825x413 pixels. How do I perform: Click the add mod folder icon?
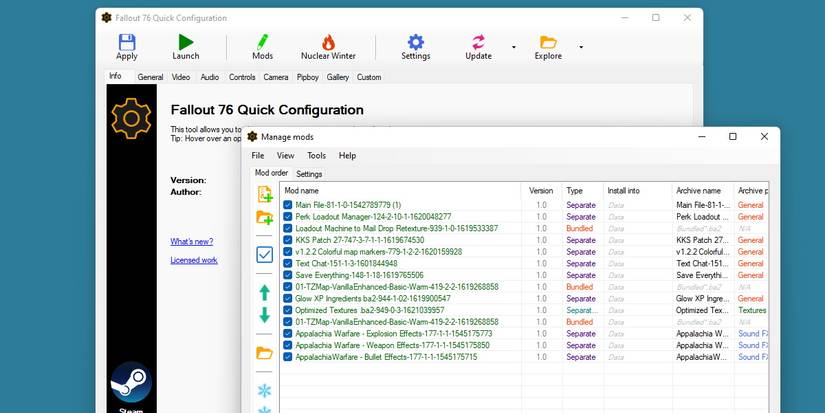(265, 218)
